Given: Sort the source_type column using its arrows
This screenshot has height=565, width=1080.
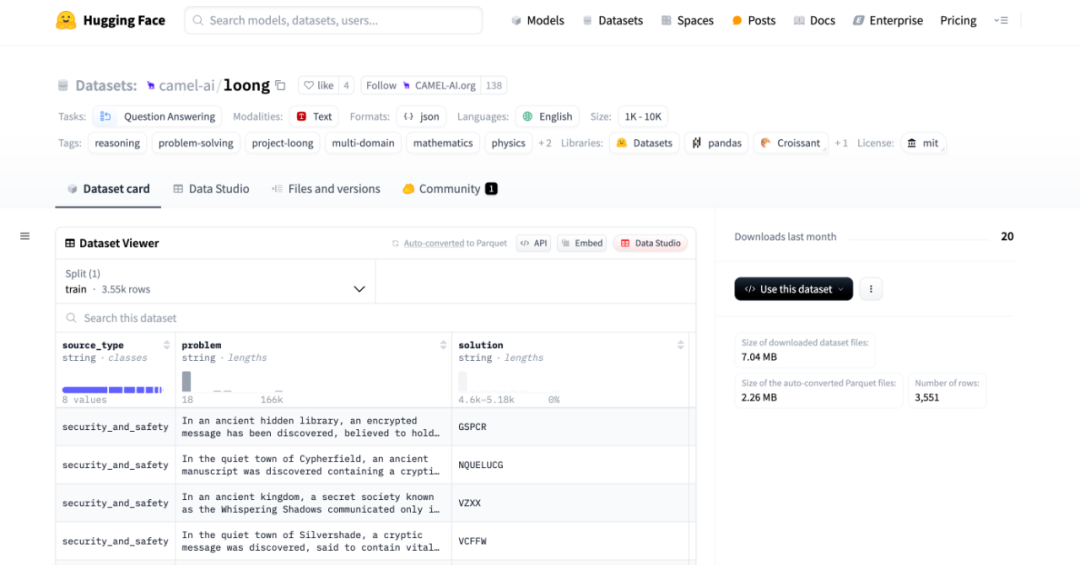Looking at the screenshot, I should click(x=166, y=345).
